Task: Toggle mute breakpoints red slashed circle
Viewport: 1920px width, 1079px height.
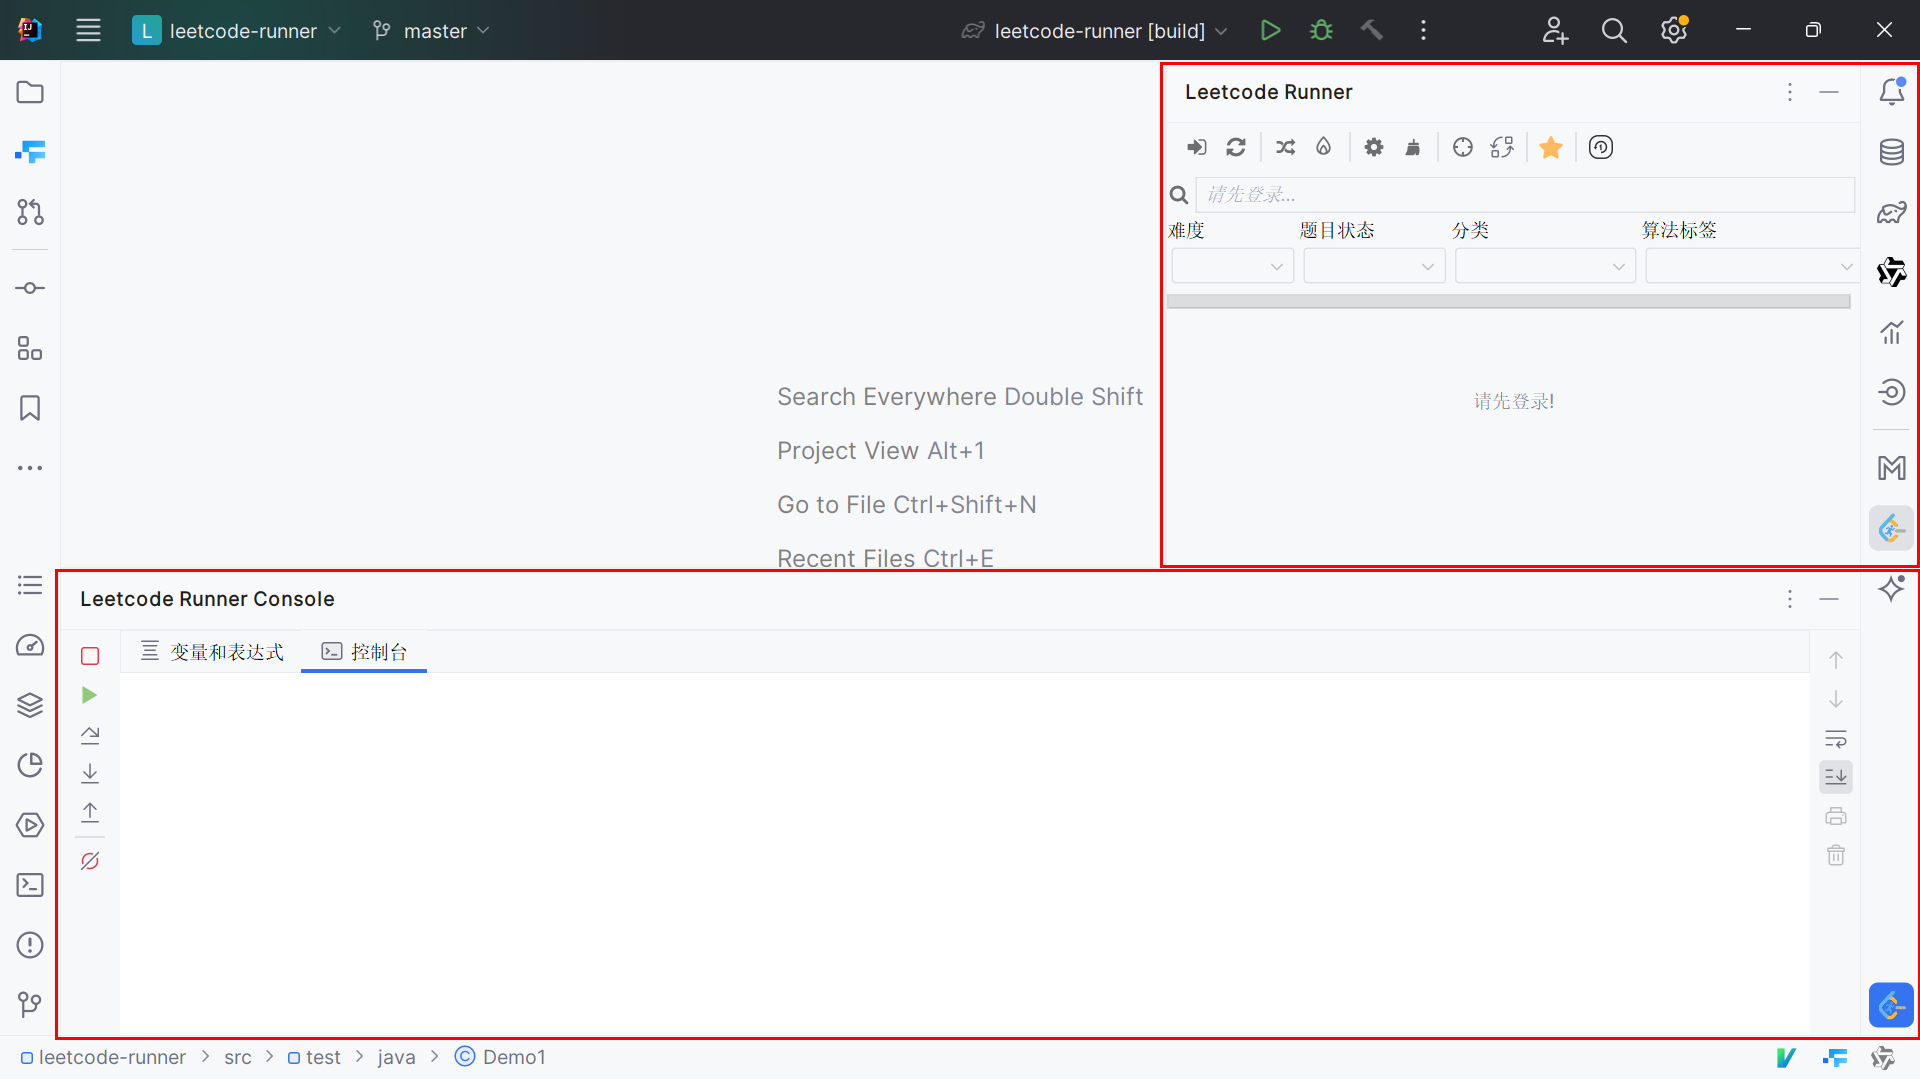Action: (90, 861)
